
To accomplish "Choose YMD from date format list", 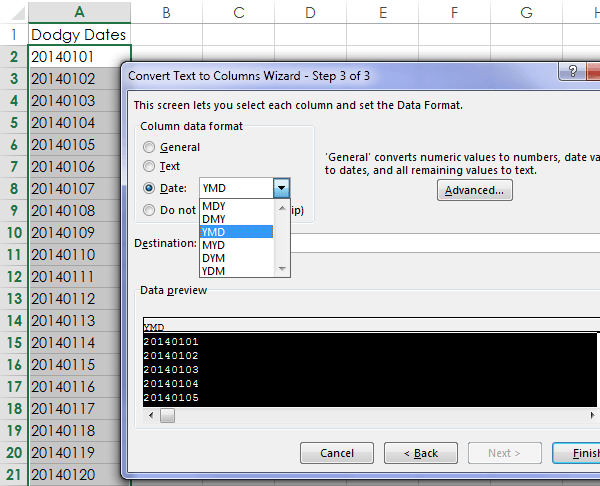I will 236,232.
